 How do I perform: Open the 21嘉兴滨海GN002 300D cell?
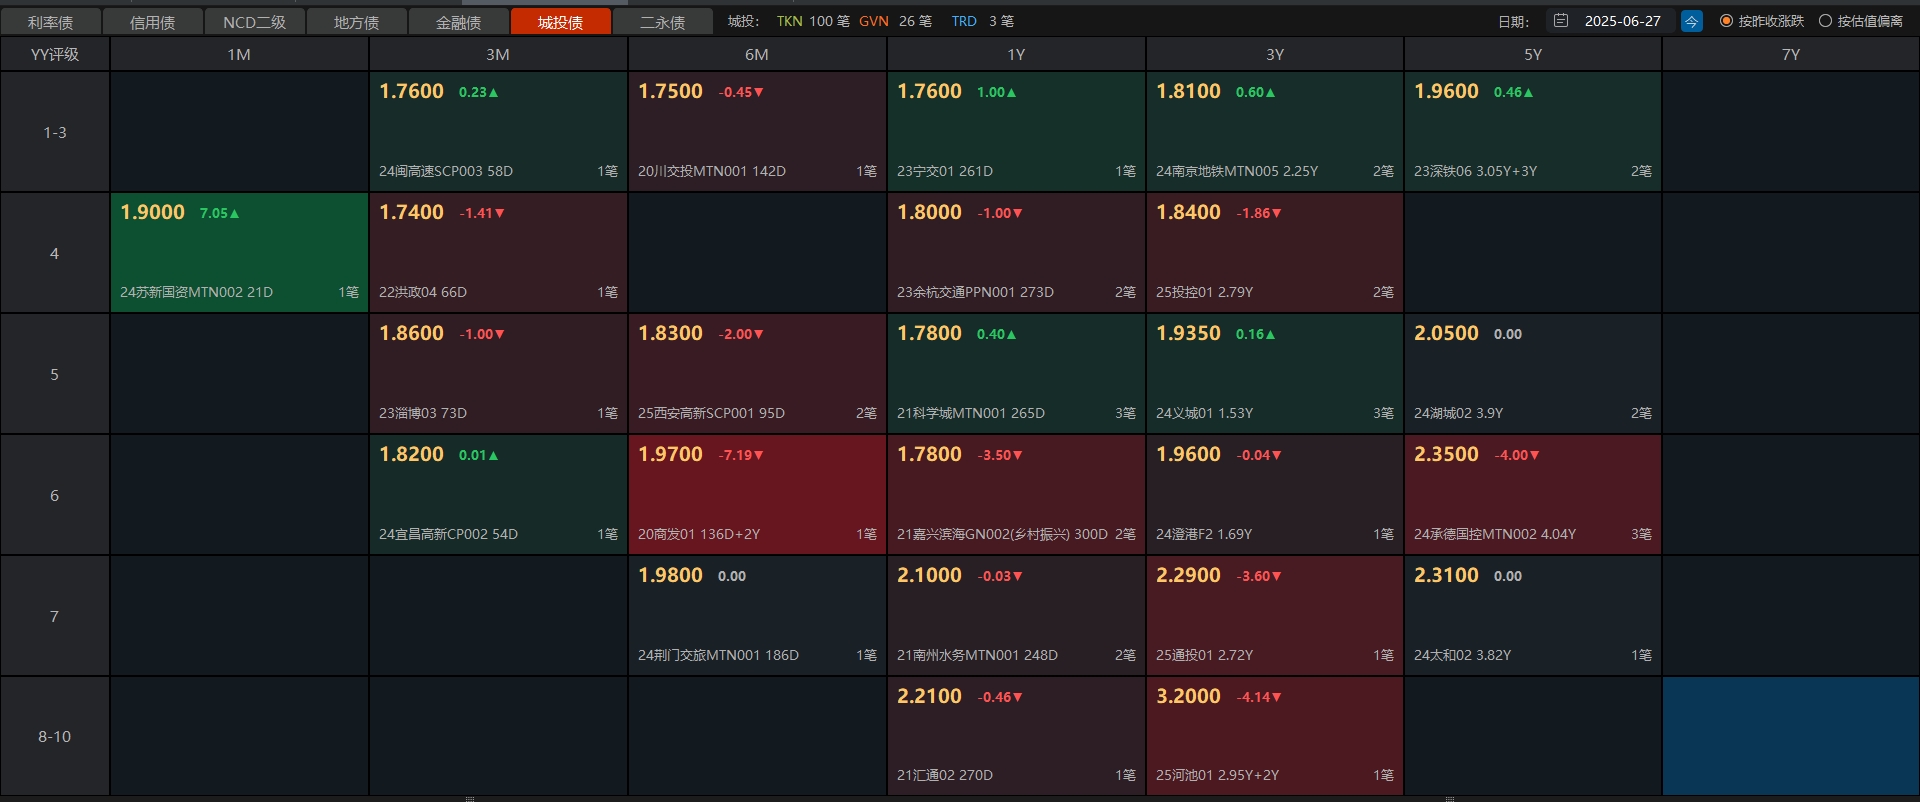click(1016, 495)
